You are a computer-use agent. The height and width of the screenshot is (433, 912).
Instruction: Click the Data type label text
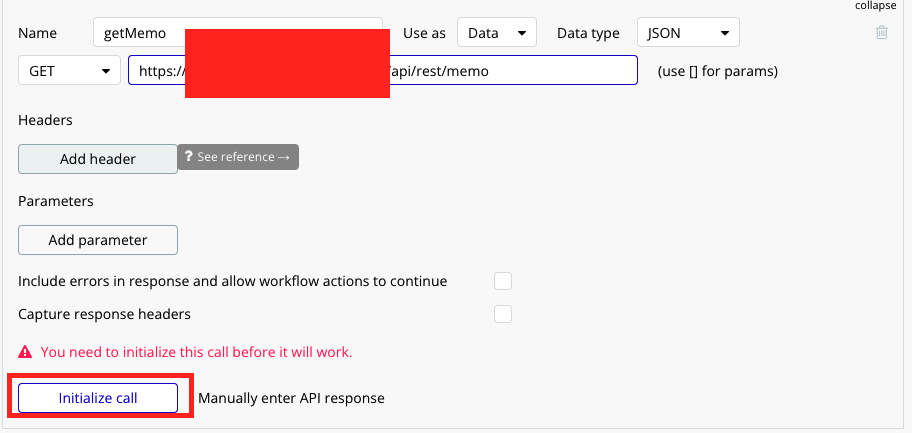point(588,33)
